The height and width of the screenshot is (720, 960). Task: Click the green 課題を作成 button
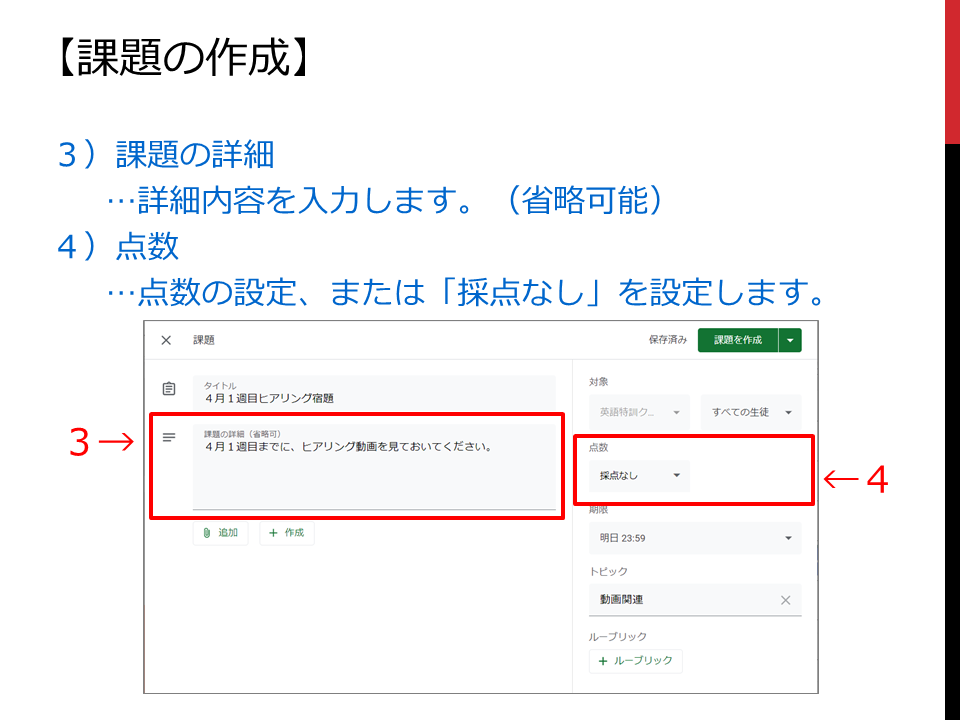coord(738,340)
